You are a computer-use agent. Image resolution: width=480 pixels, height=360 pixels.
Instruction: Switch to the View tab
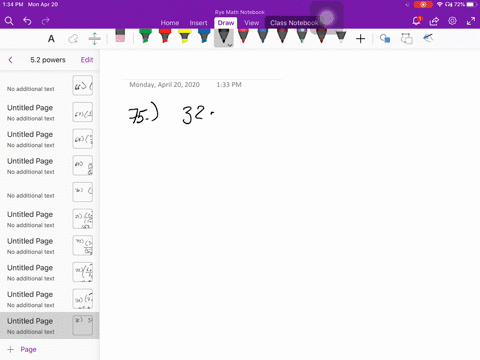(251, 23)
